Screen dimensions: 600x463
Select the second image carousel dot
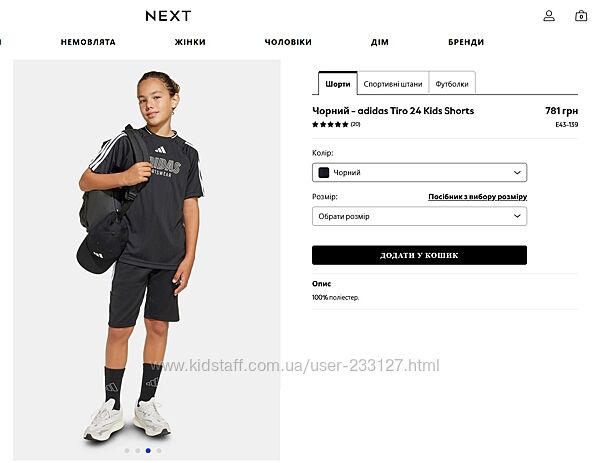tap(137, 451)
